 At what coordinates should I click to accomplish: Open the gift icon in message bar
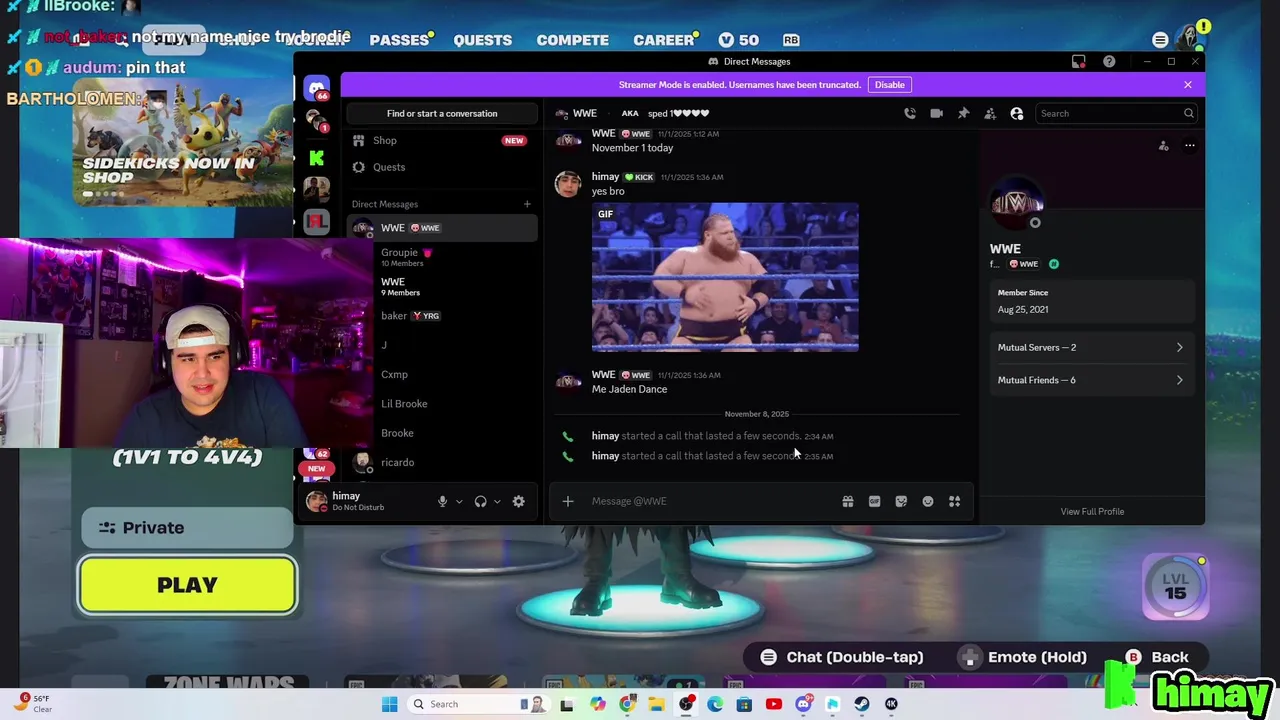[x=848, y=501]
